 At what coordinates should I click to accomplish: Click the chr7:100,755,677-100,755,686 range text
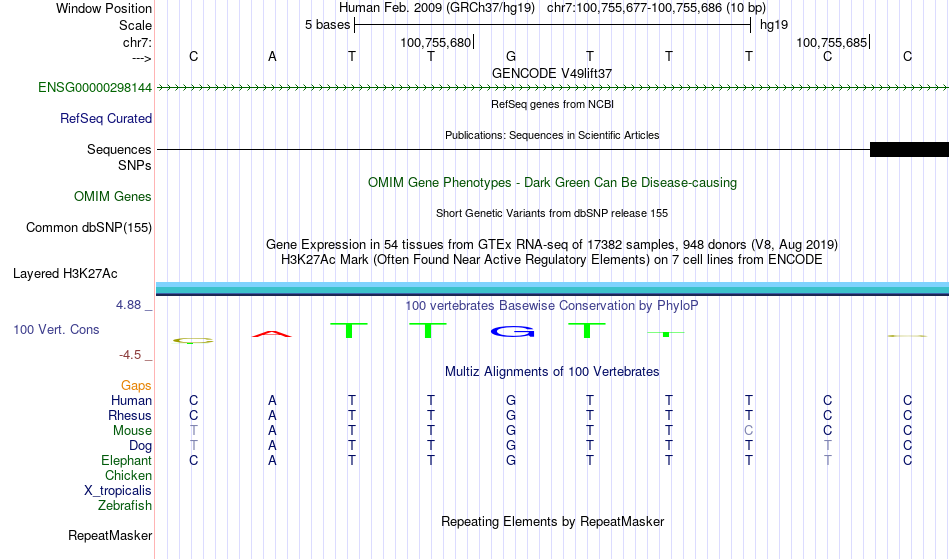pyautogui.click(x=656, y=8)
